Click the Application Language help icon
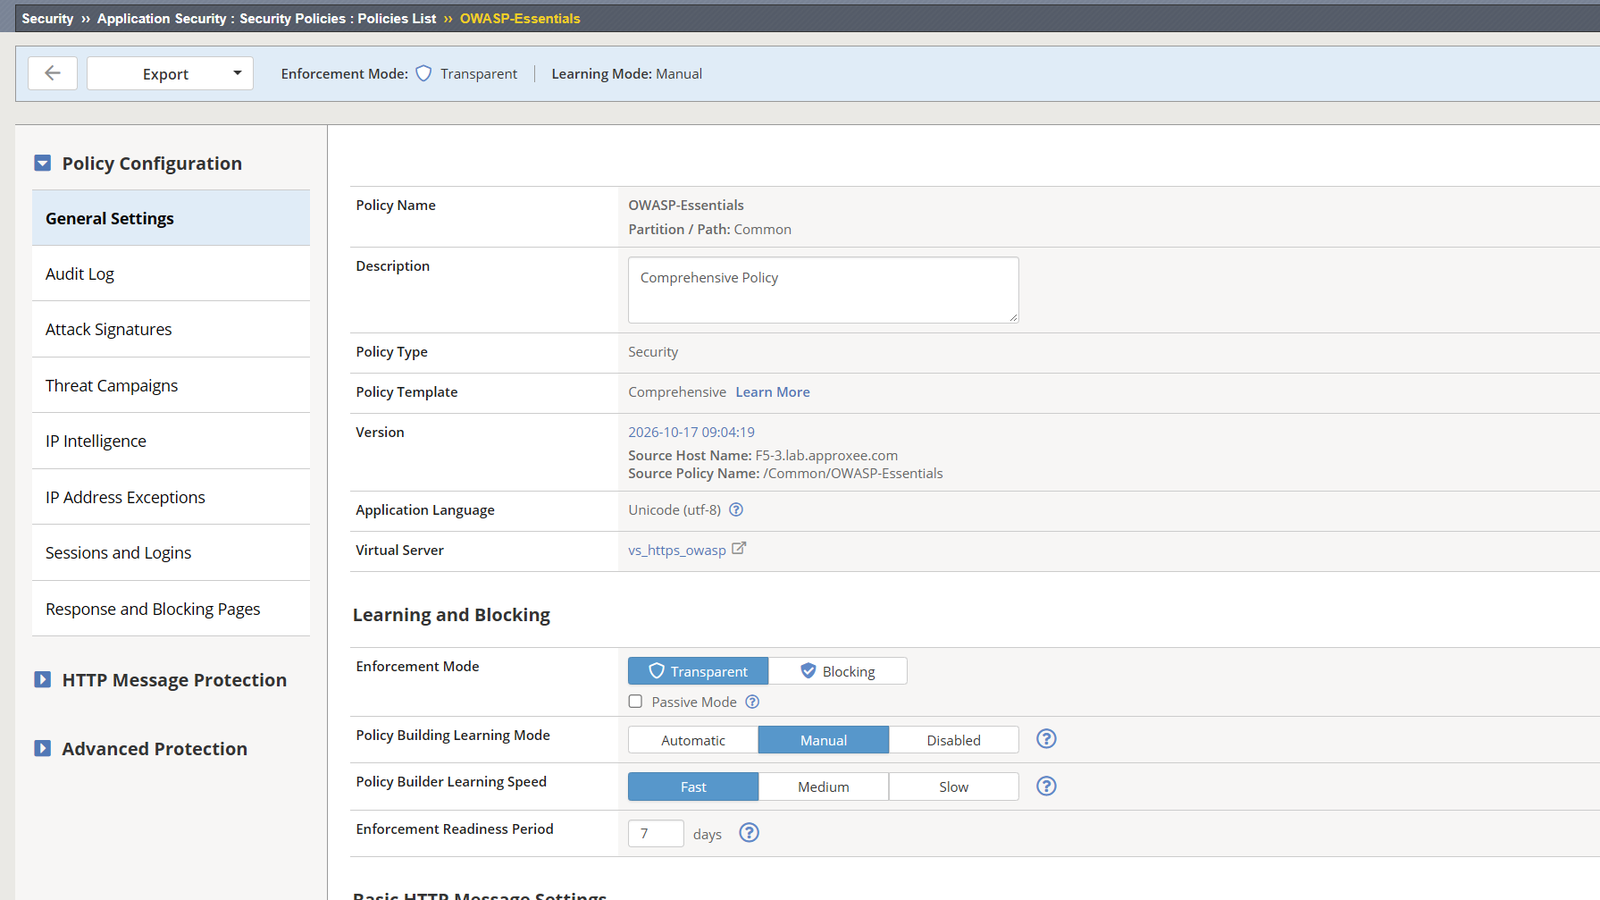The height and width of the screenshot is (900, 1600). pyautogui.click(x=736, y=510)
